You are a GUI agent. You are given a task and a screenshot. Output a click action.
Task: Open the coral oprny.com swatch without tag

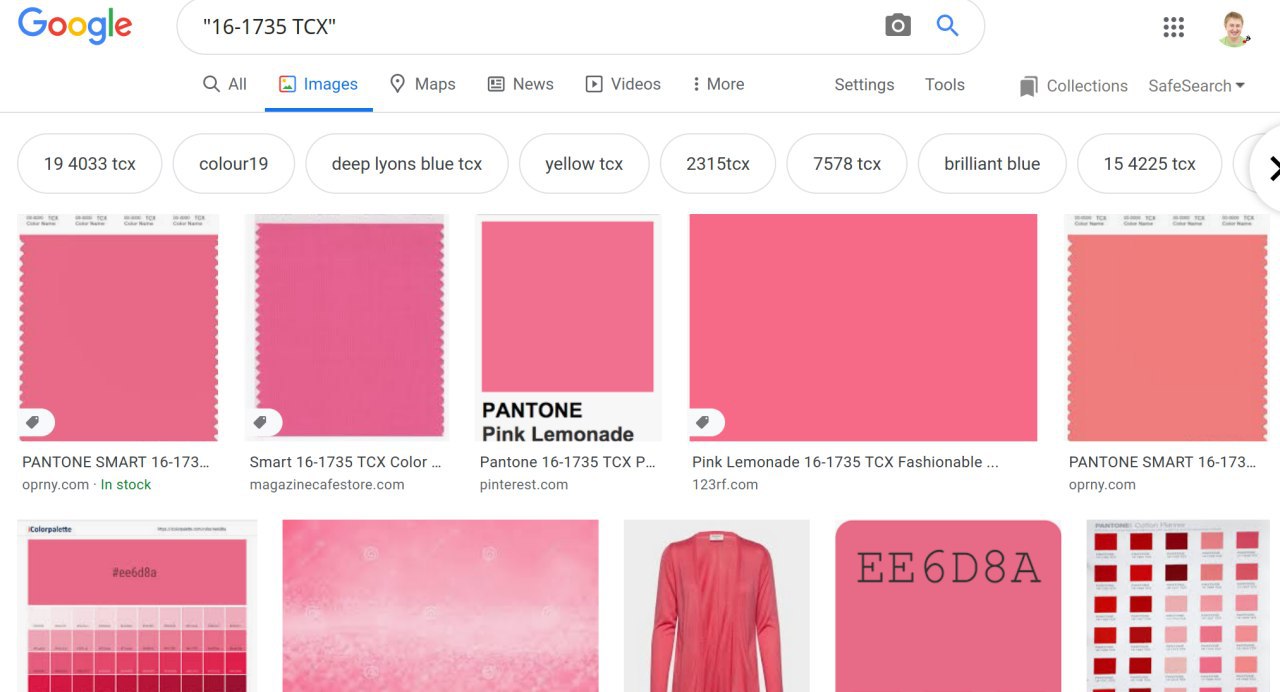pos(1167,327)
